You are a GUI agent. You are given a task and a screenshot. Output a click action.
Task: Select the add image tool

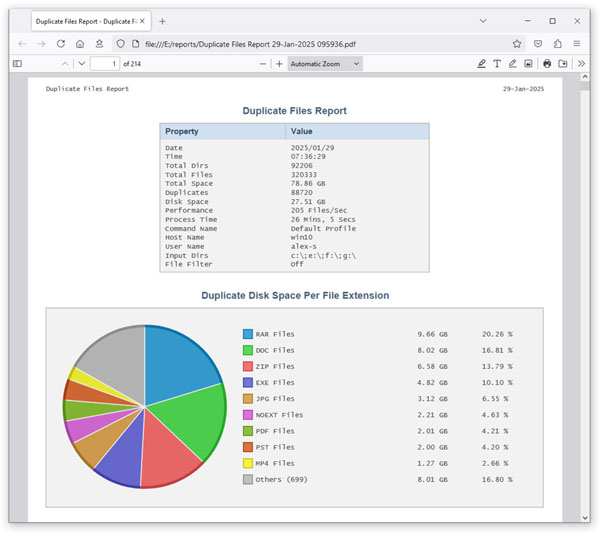pyautogui.click(x=528, y=64)
